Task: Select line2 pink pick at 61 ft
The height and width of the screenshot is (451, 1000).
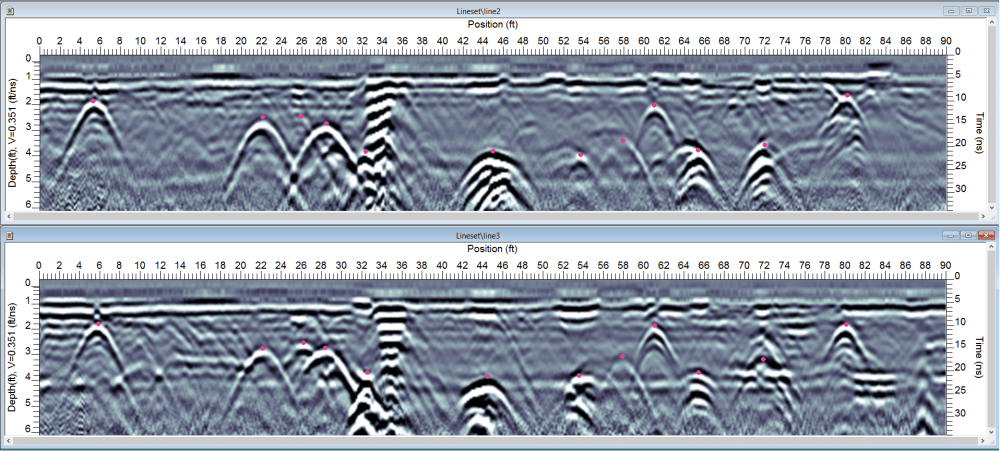Action: pos(654,105)
